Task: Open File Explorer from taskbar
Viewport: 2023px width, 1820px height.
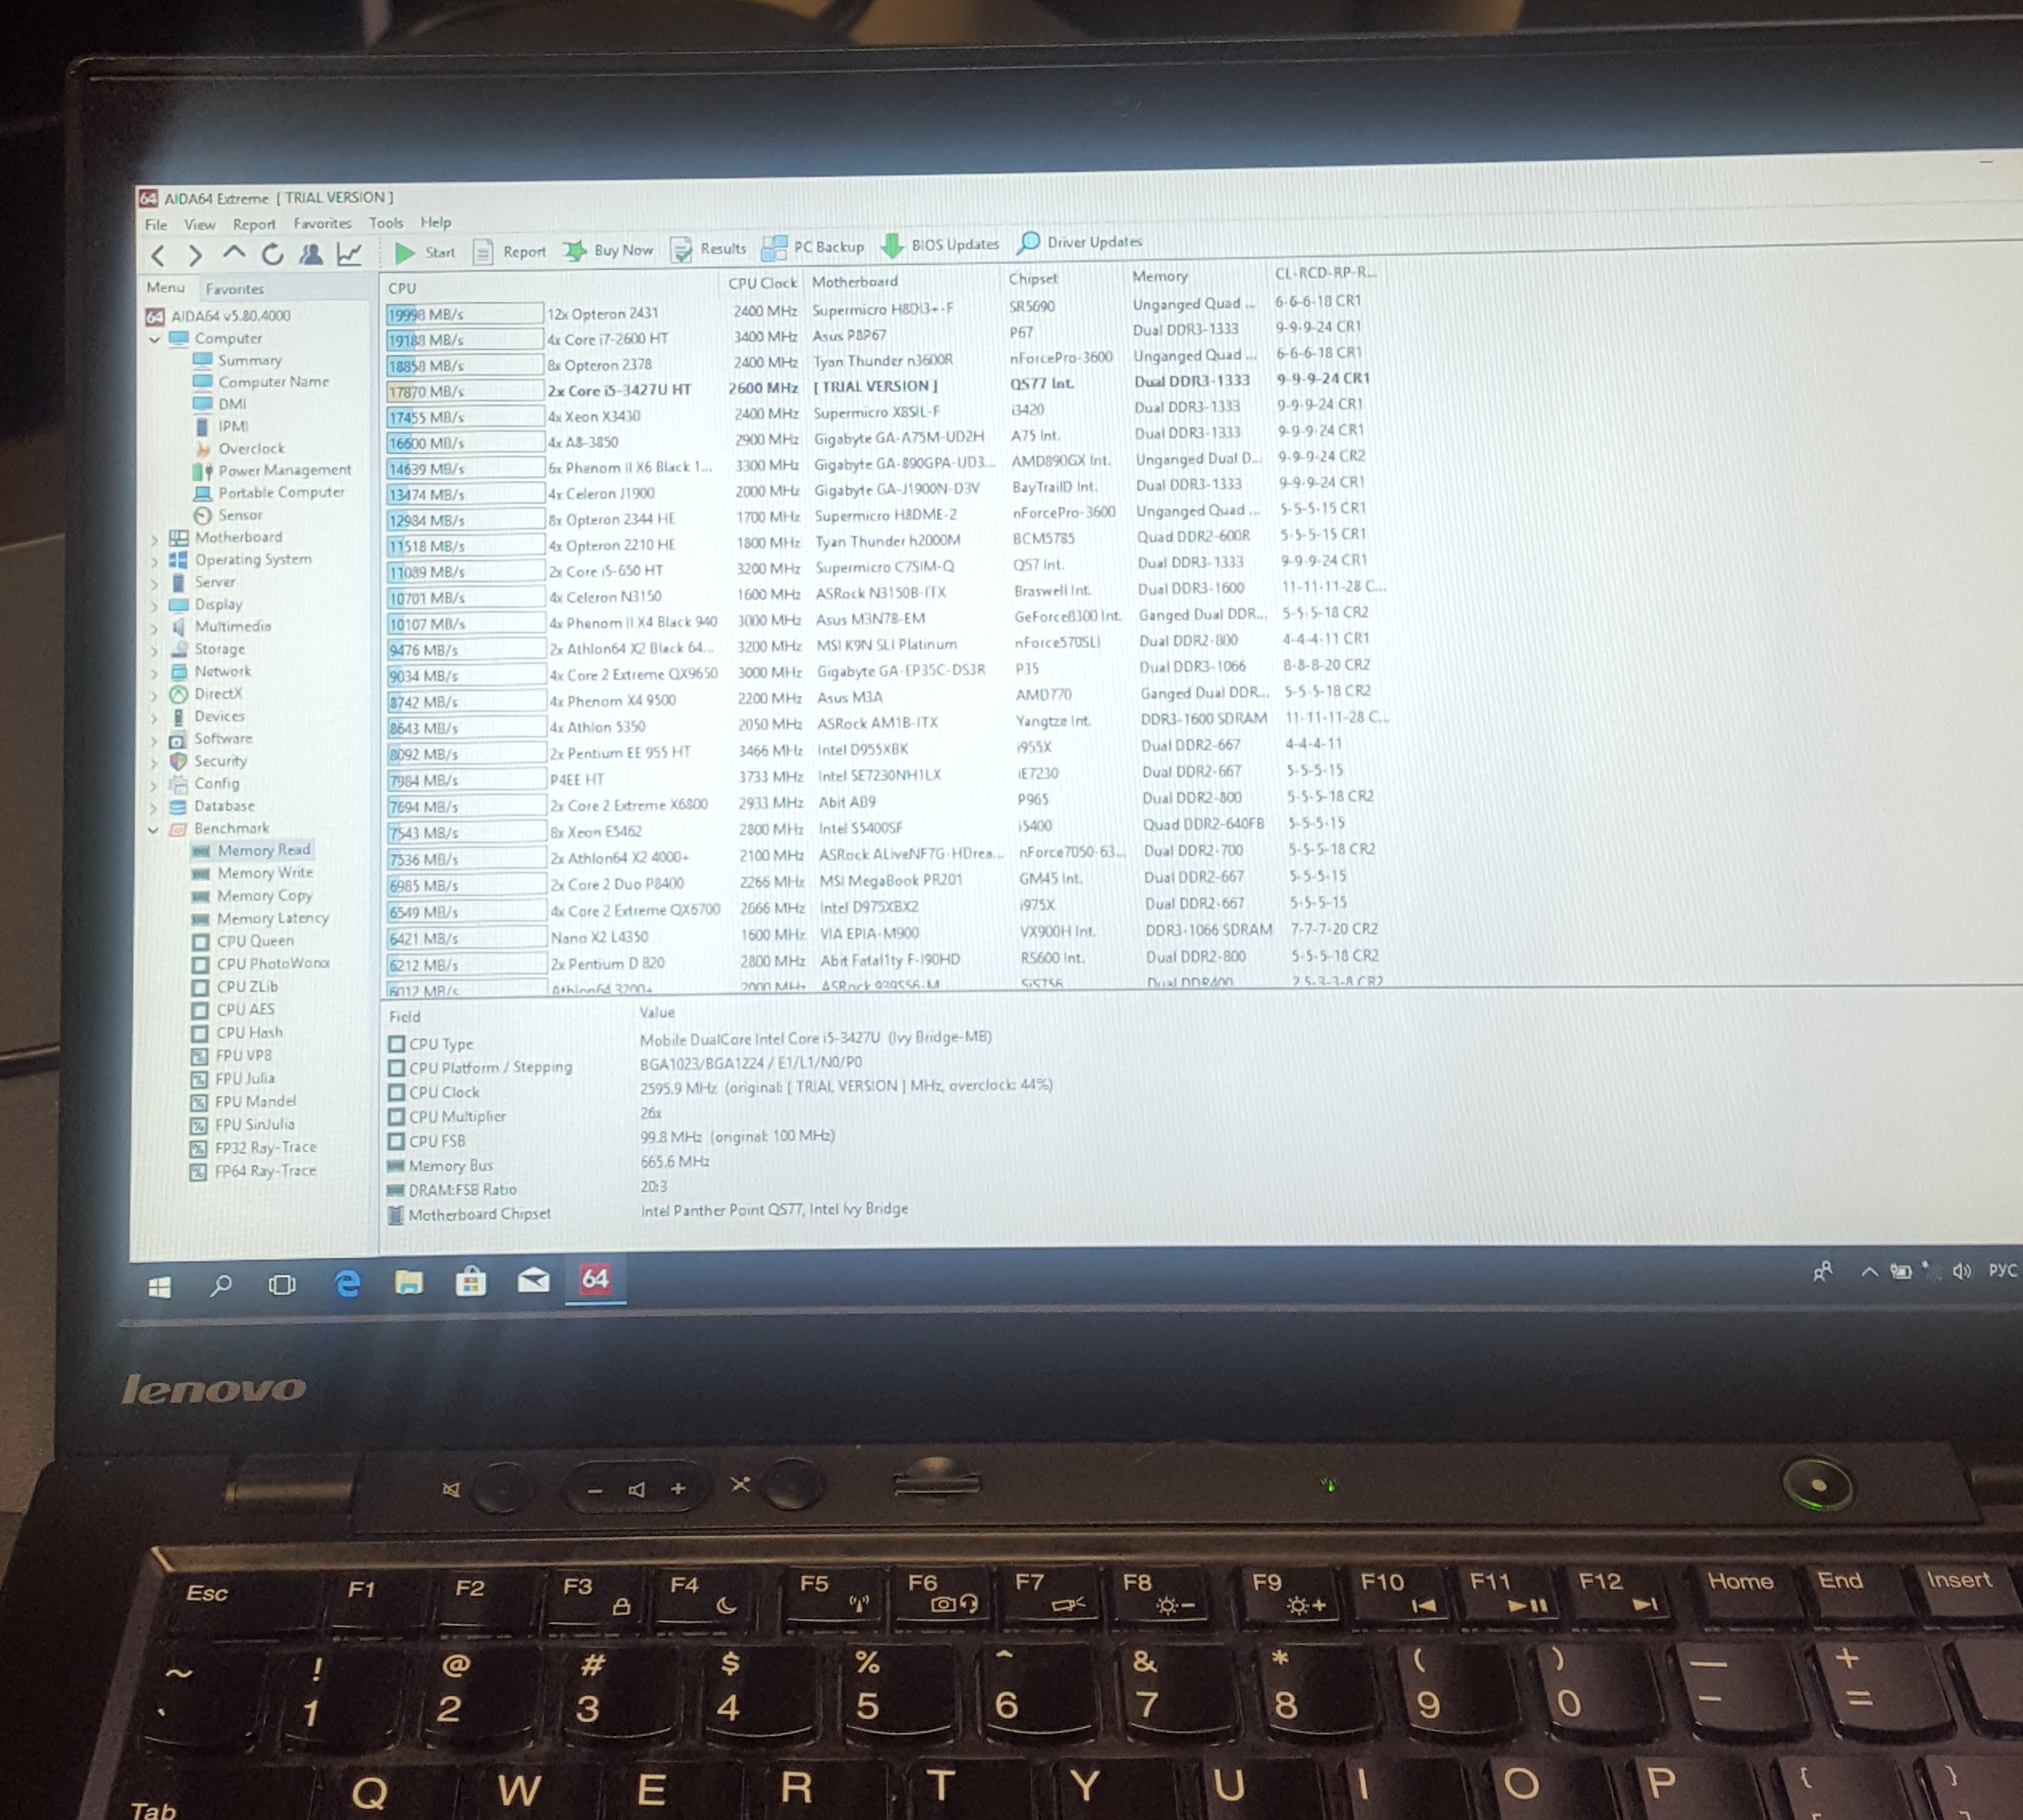Action: tap(408, 1282)
